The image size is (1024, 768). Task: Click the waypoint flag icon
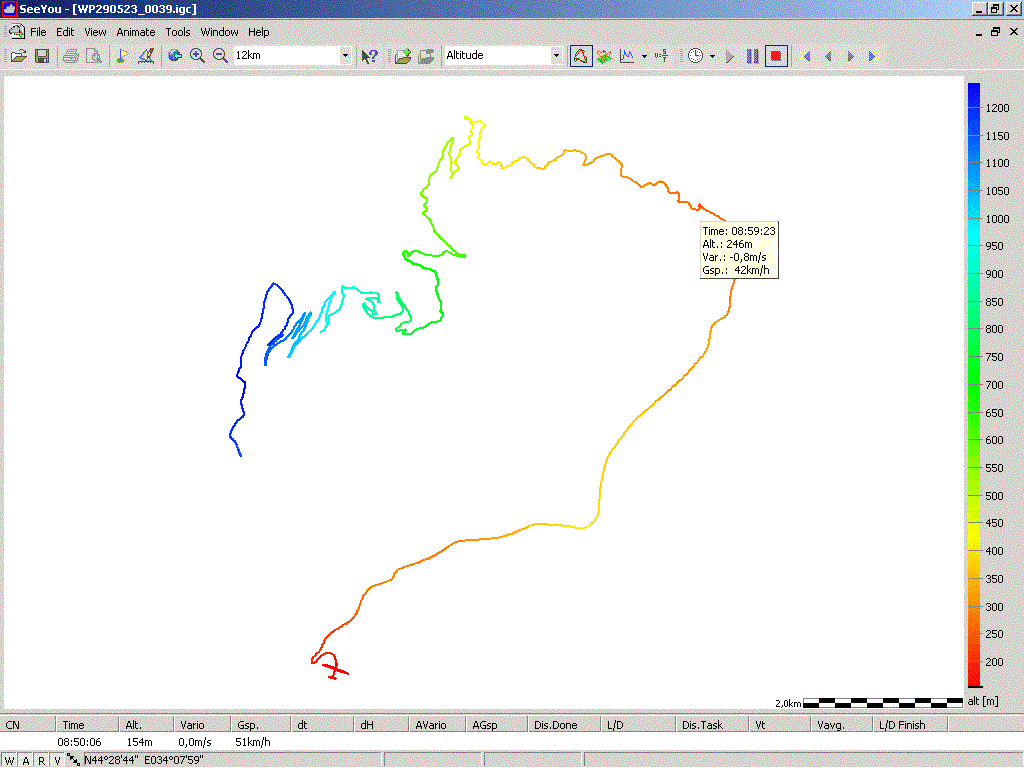(122, 56)
